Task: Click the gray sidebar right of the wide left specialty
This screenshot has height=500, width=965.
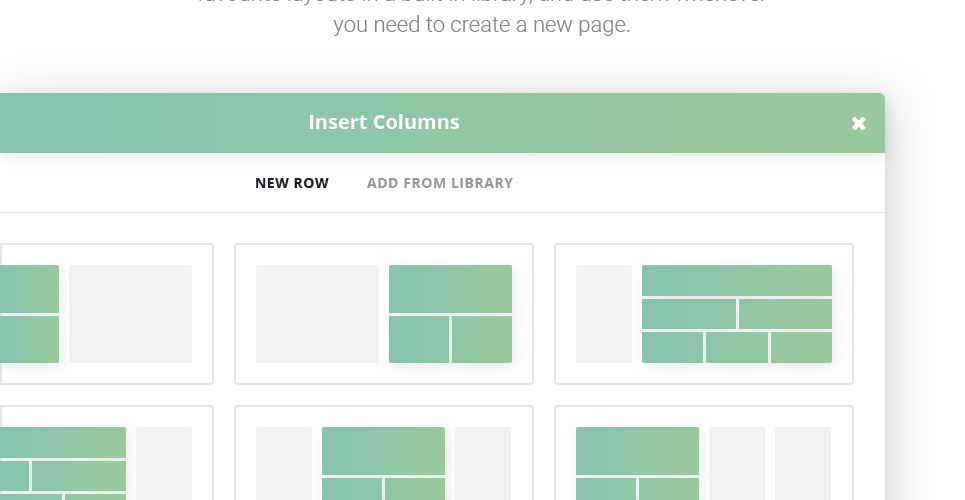Action: click(164, 463)
